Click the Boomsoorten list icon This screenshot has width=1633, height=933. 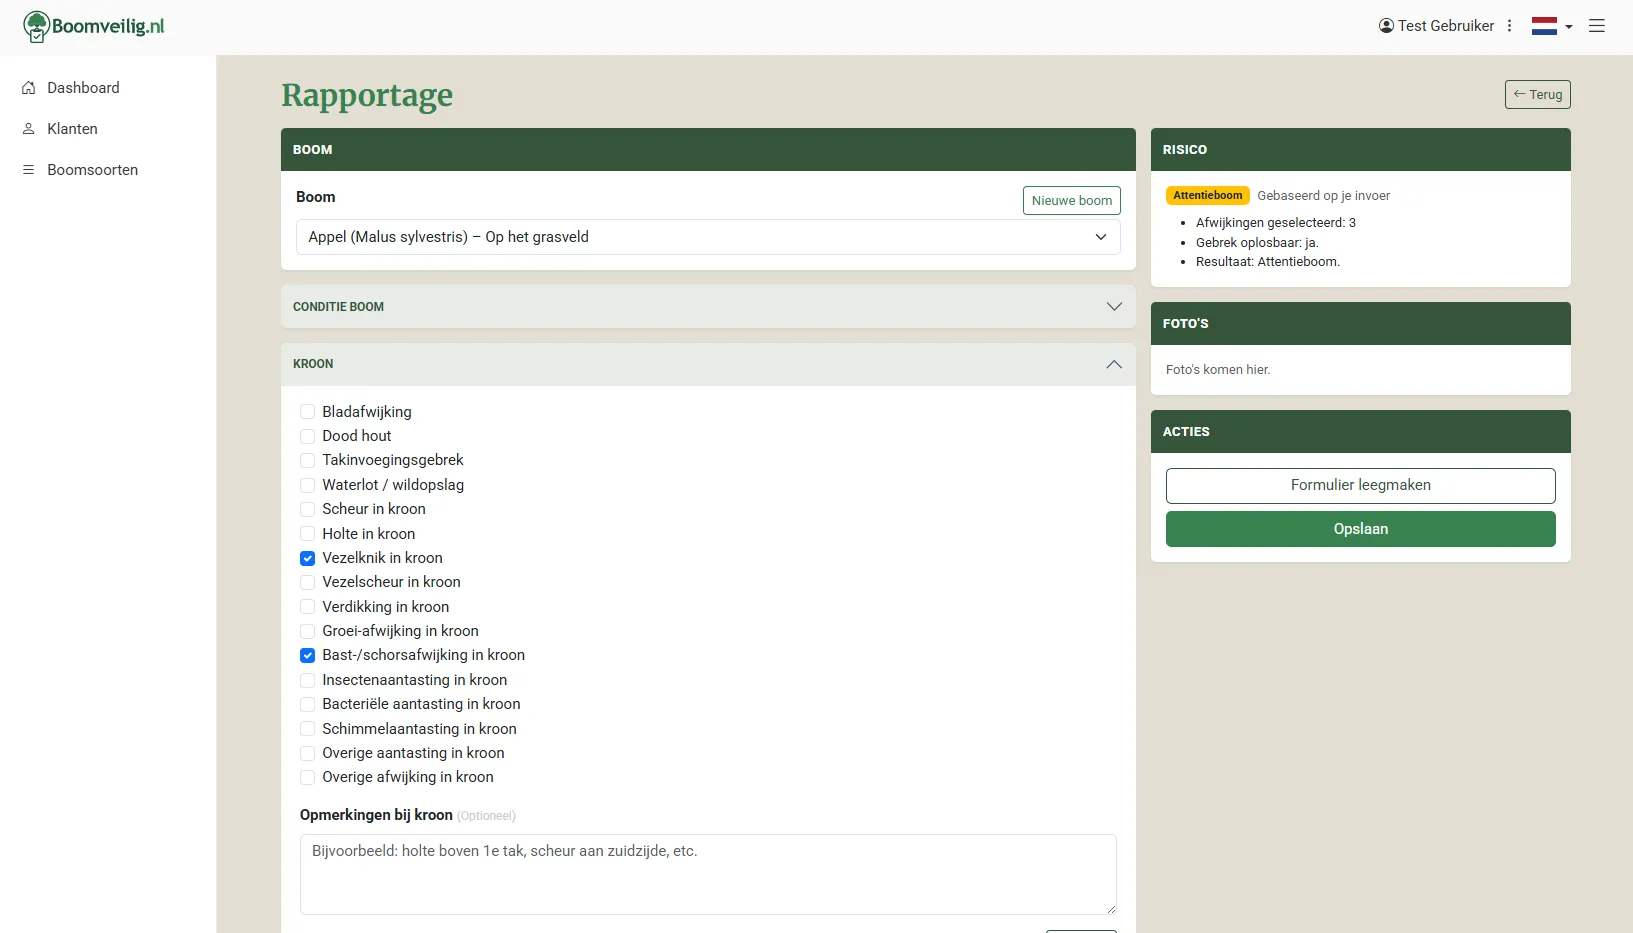click(29, 170)
